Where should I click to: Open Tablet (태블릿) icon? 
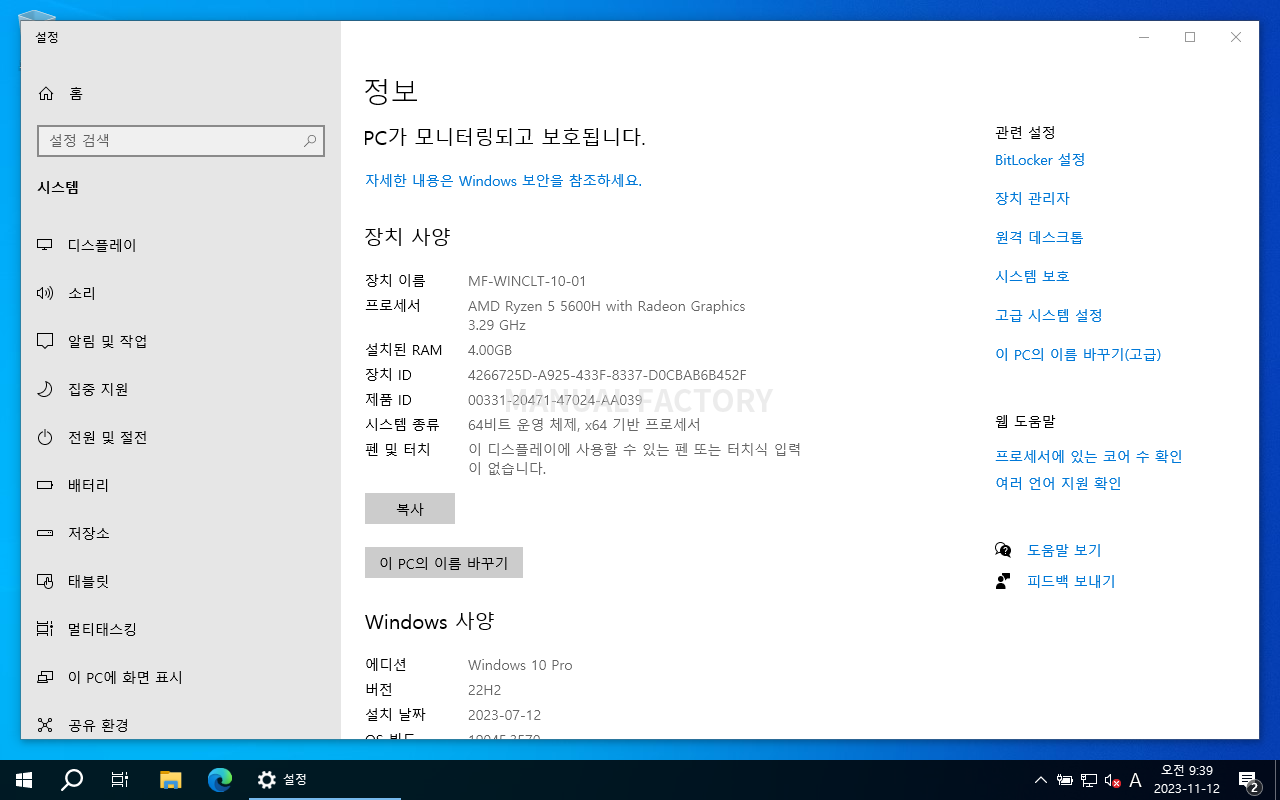tap(45, 581)
